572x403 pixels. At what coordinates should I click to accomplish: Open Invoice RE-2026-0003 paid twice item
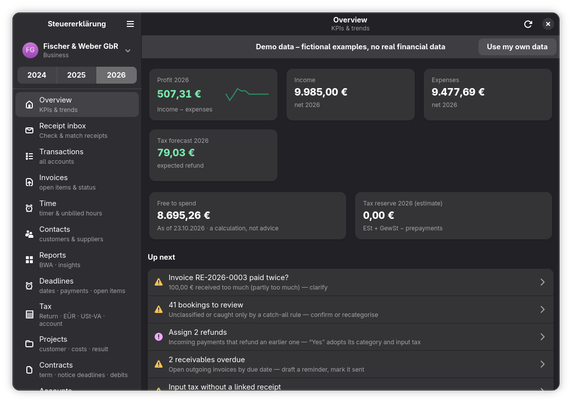tap(350, 282)
